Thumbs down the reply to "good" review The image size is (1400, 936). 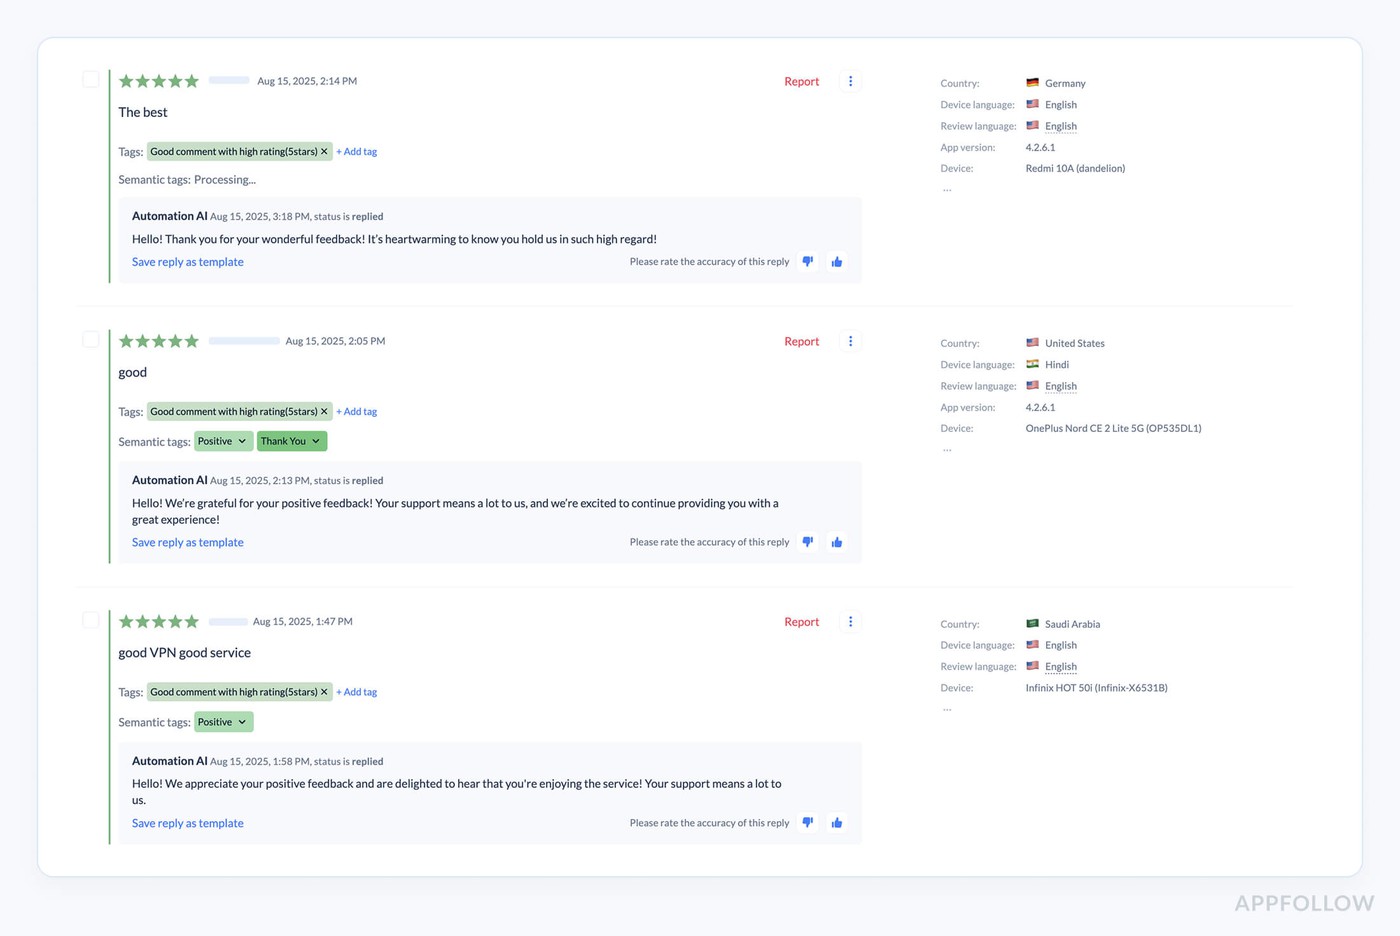click(808, 542)
